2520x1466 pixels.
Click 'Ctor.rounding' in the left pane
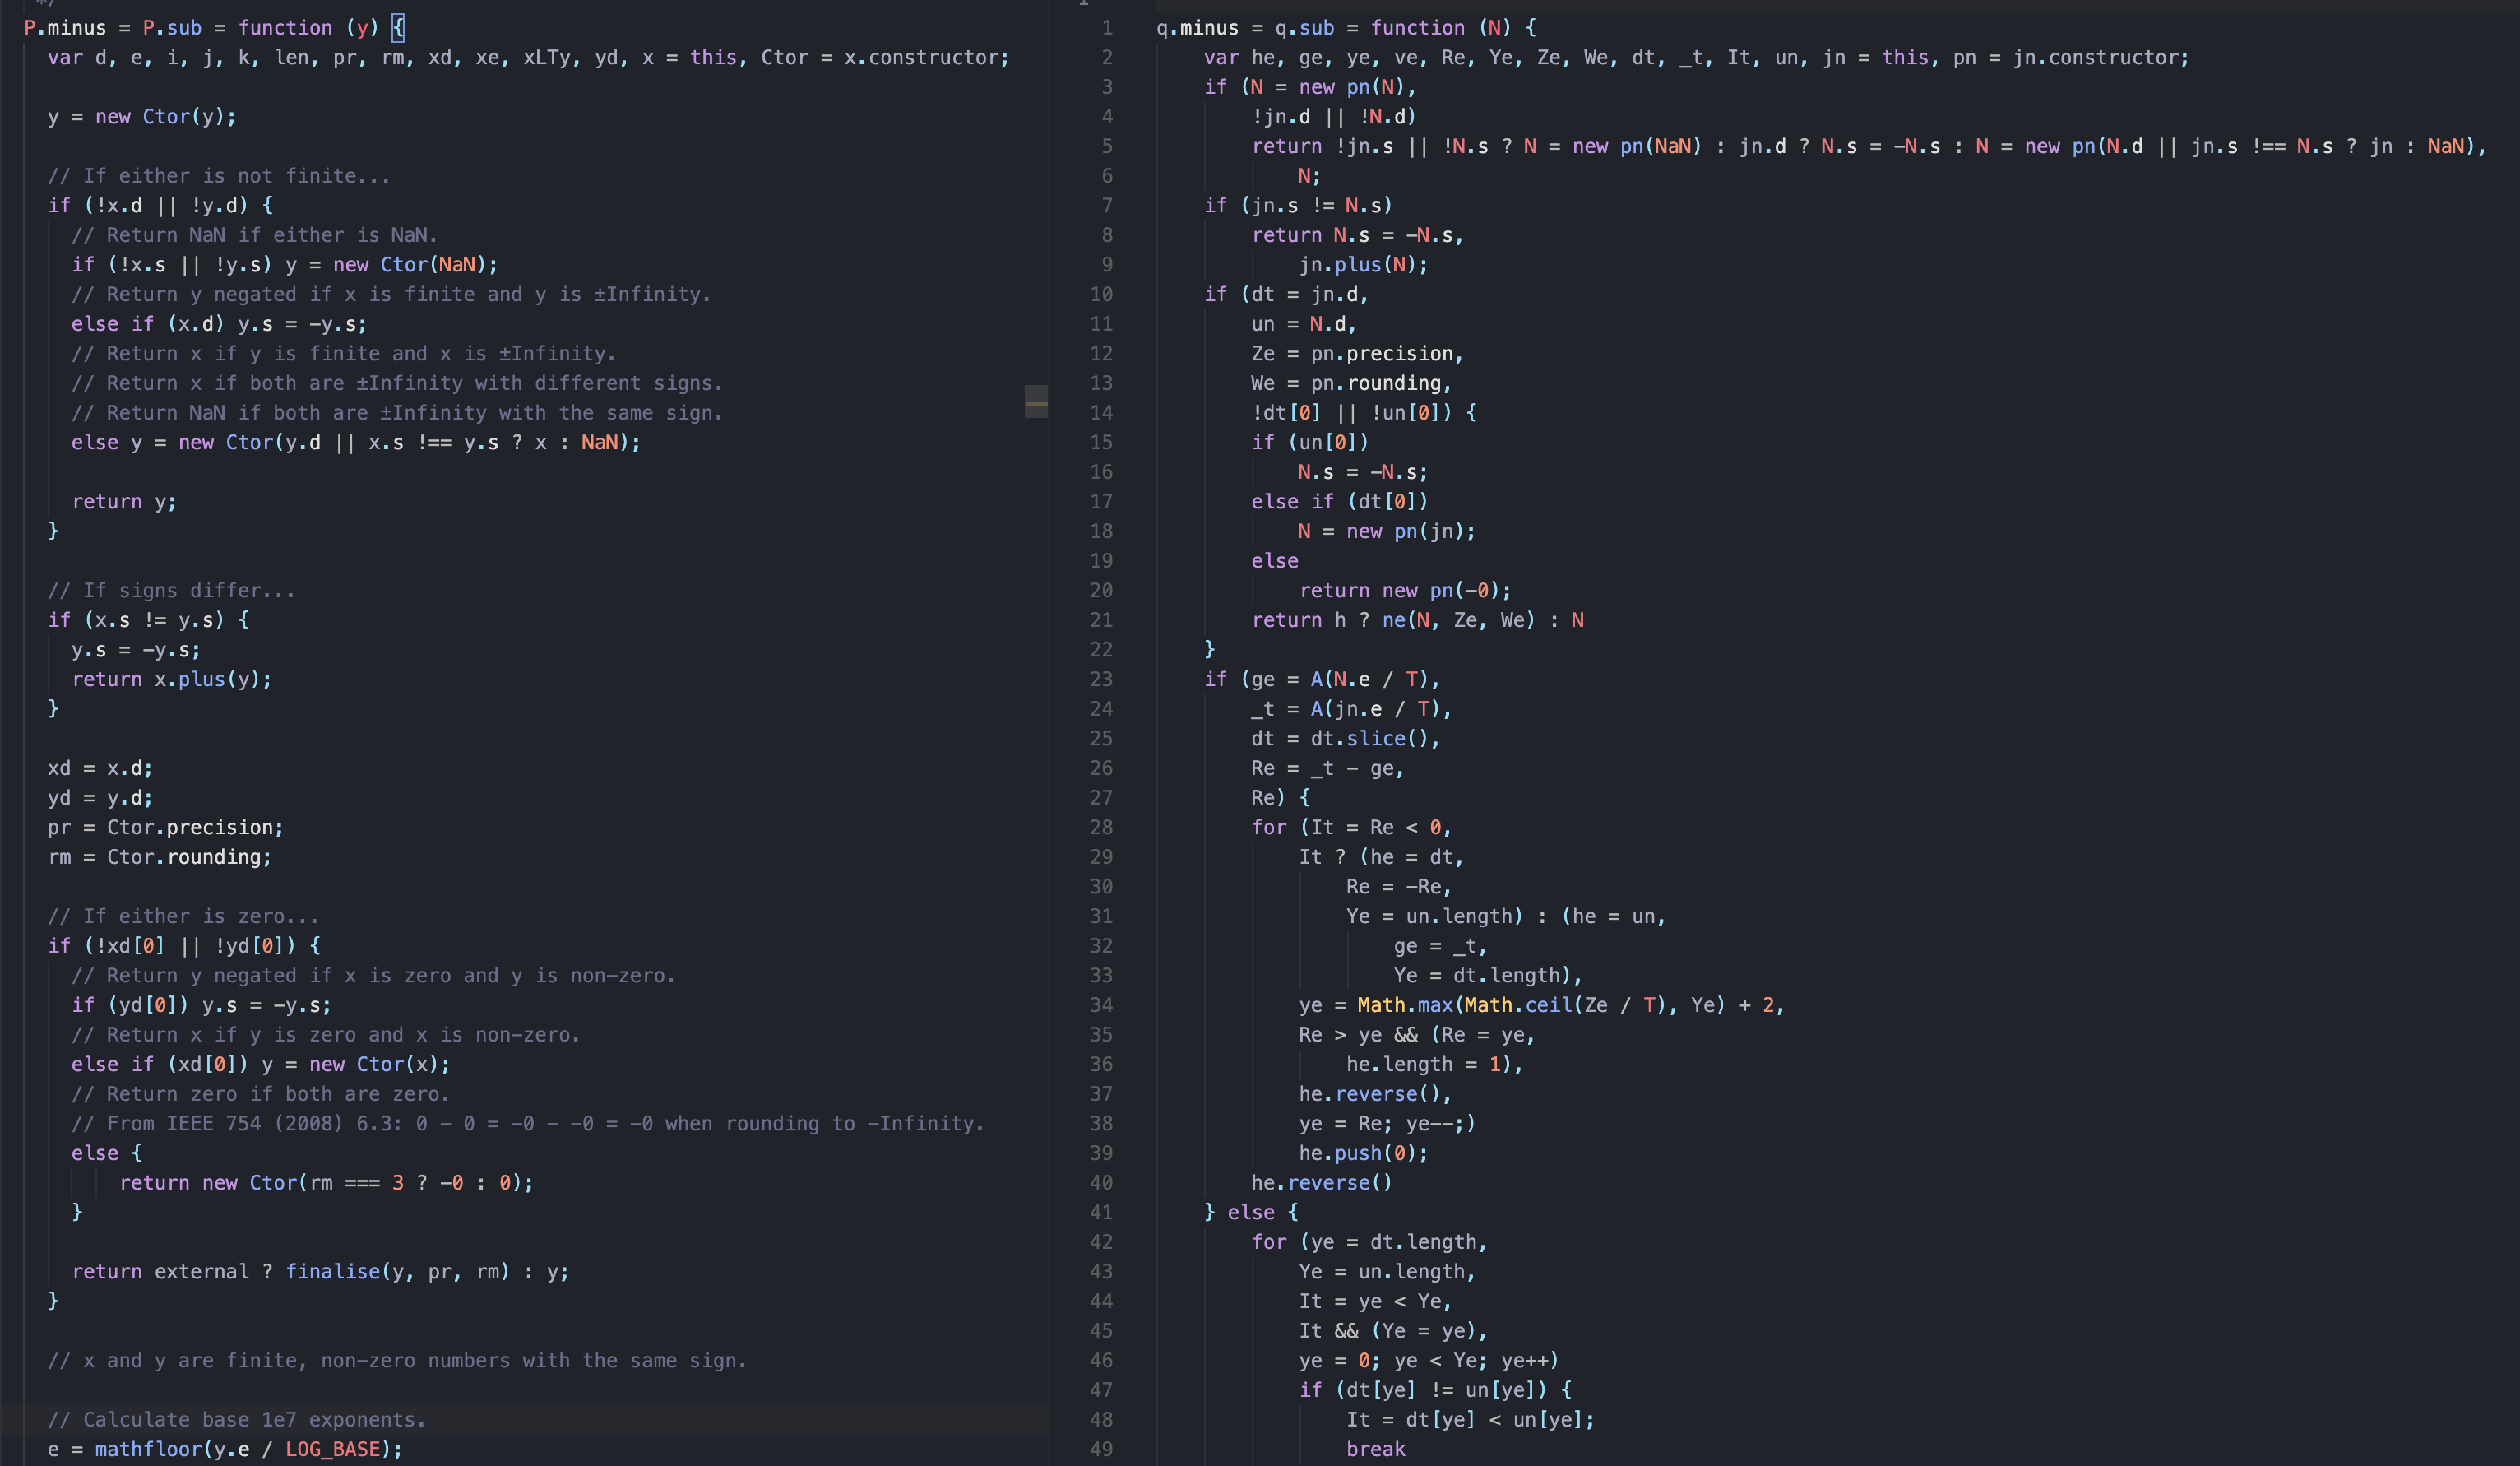[x=183, y=857]
